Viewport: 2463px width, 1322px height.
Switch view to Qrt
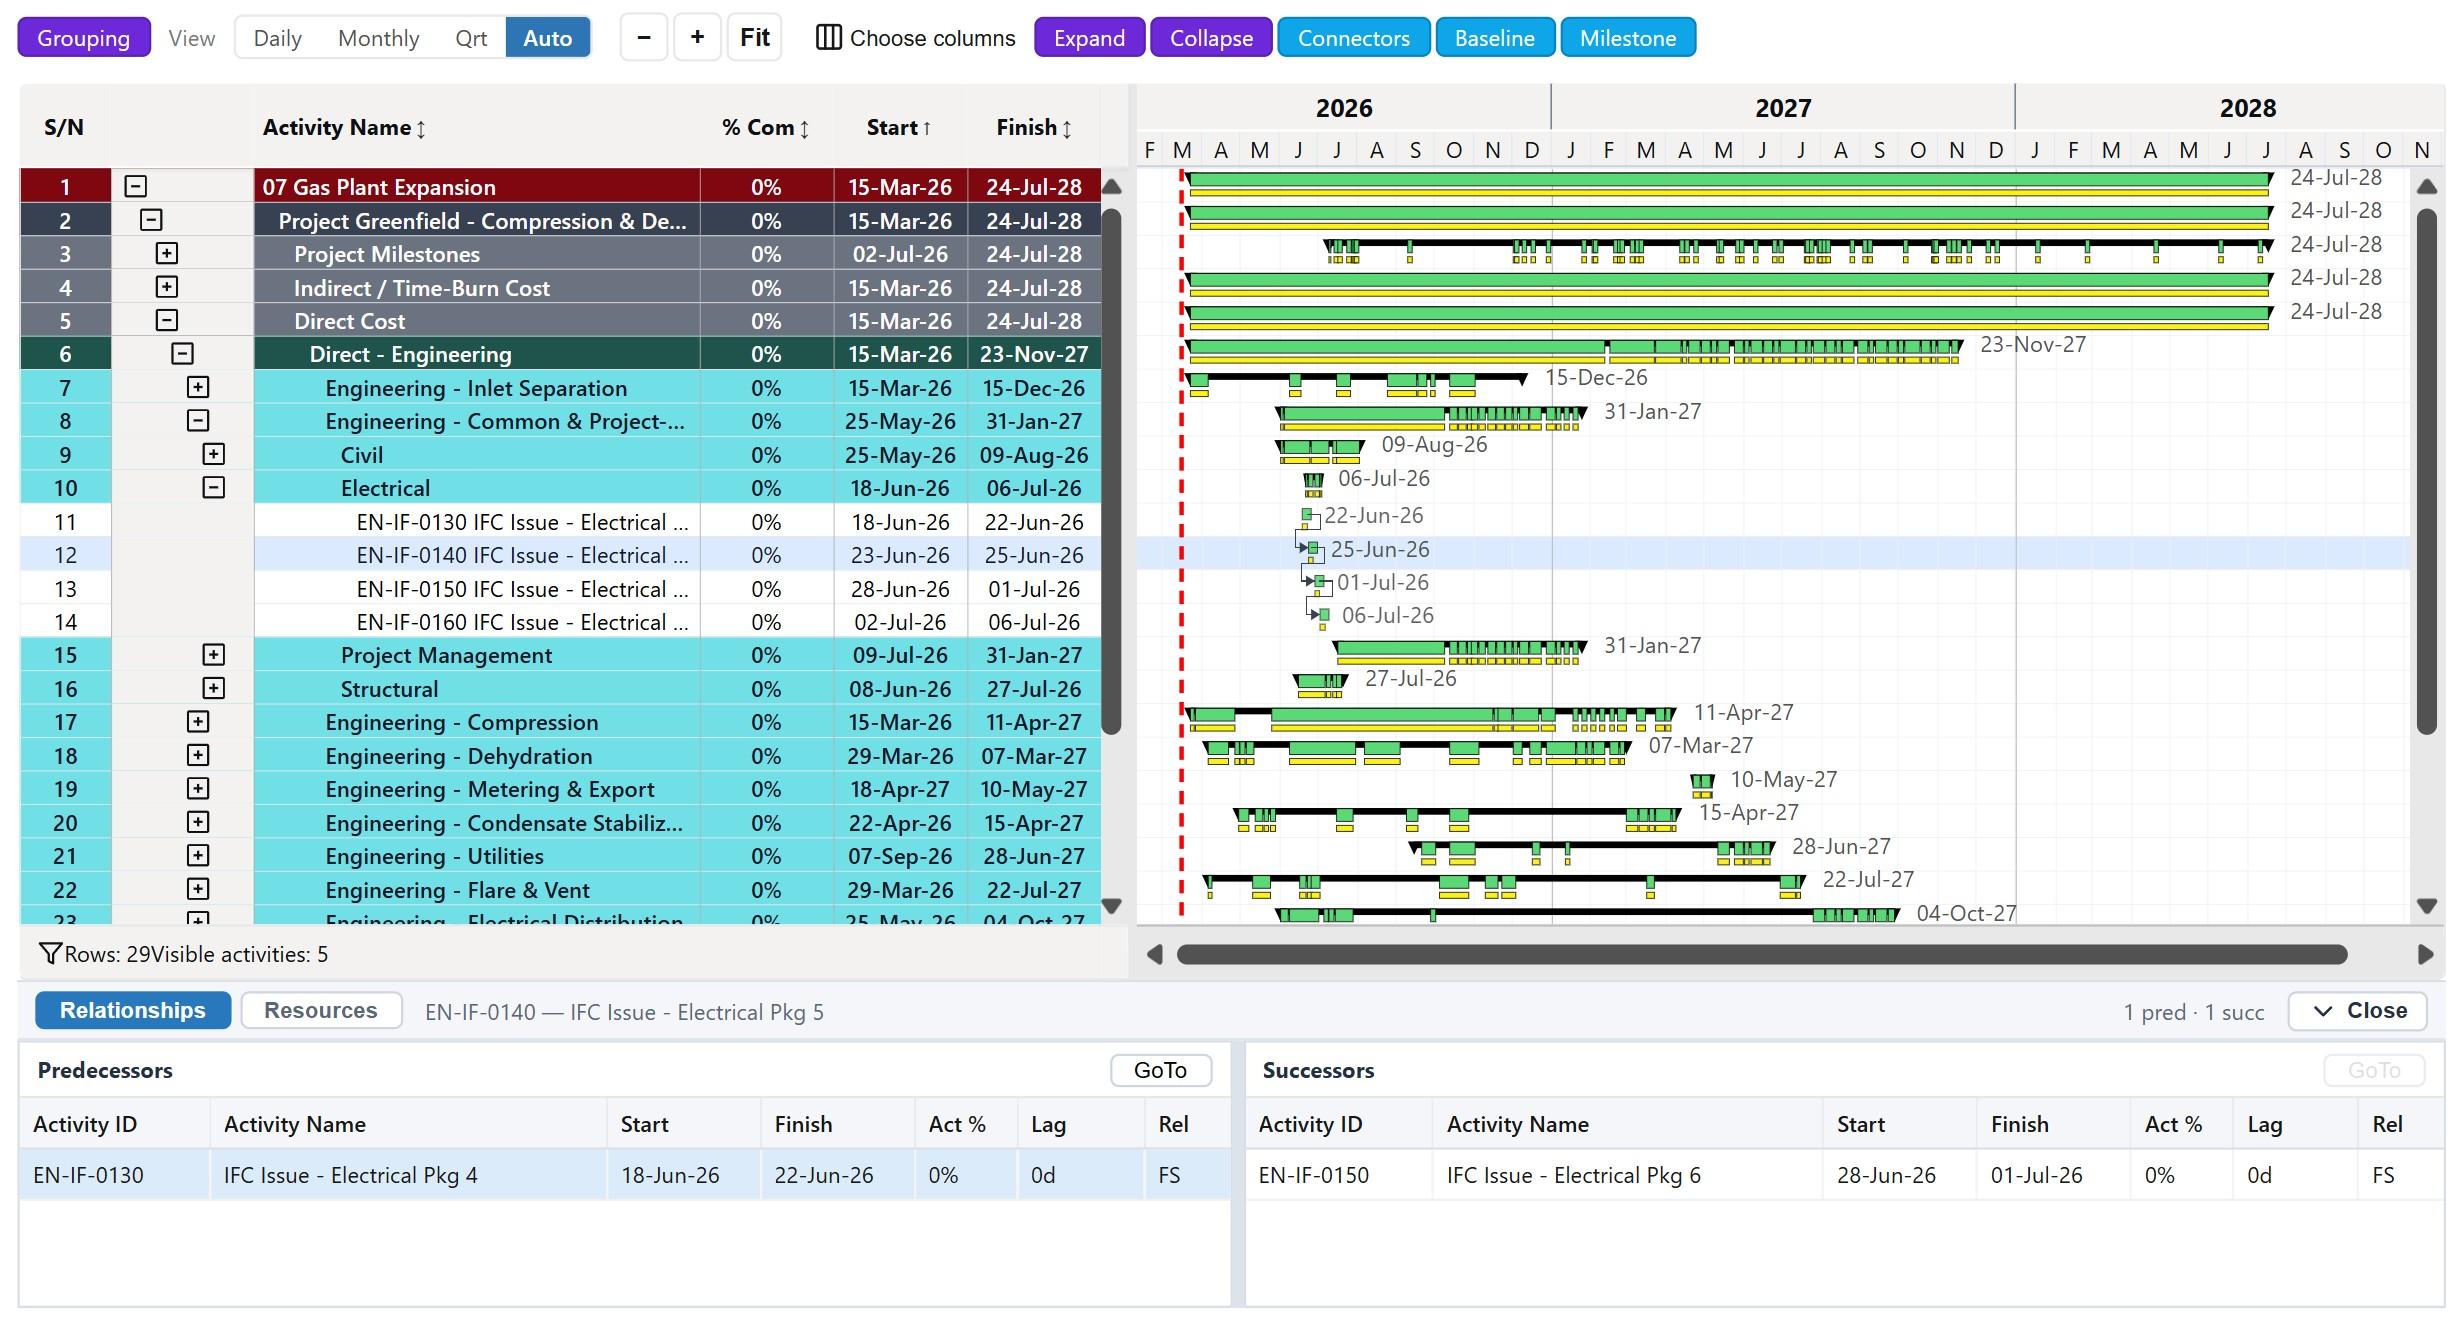pos(471,38)
